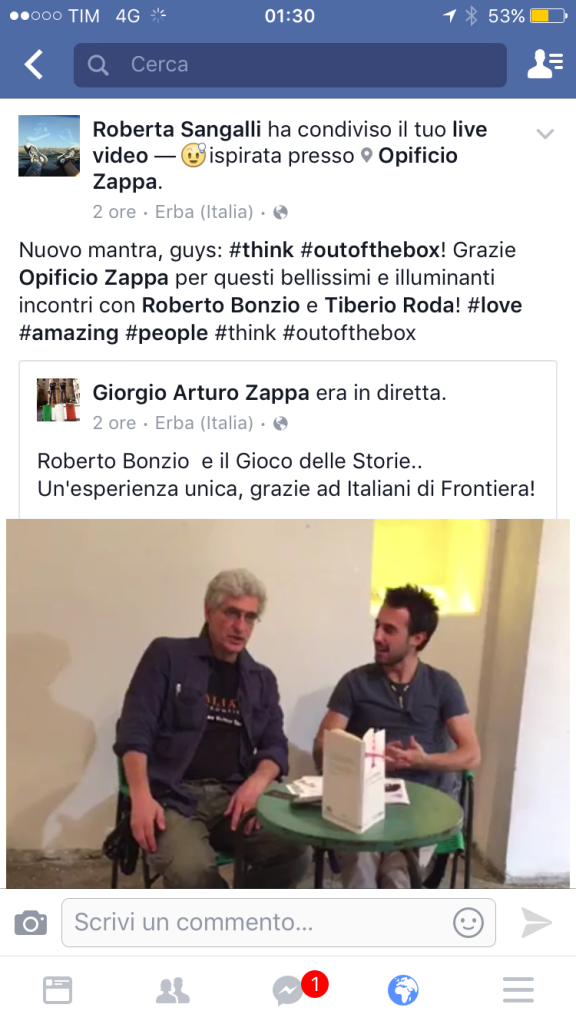This screenshot has height=1024, width=576.
Task: Open Roberta Sangalli's profile name link
Action: (x=177, y=129)
